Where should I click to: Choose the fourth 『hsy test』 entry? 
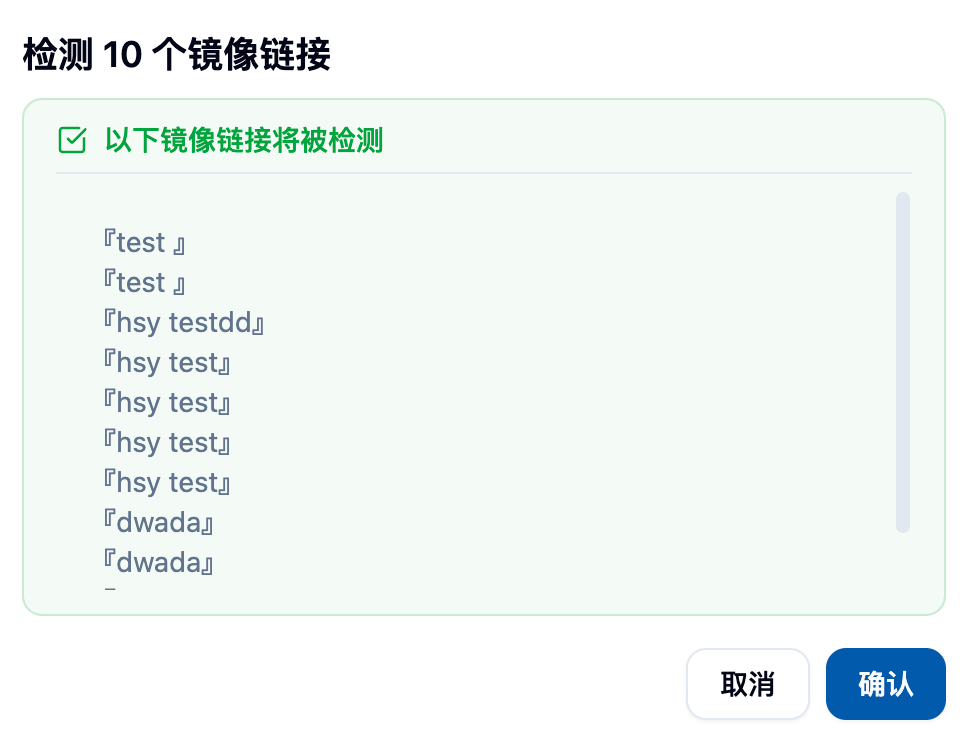(167, 483)
